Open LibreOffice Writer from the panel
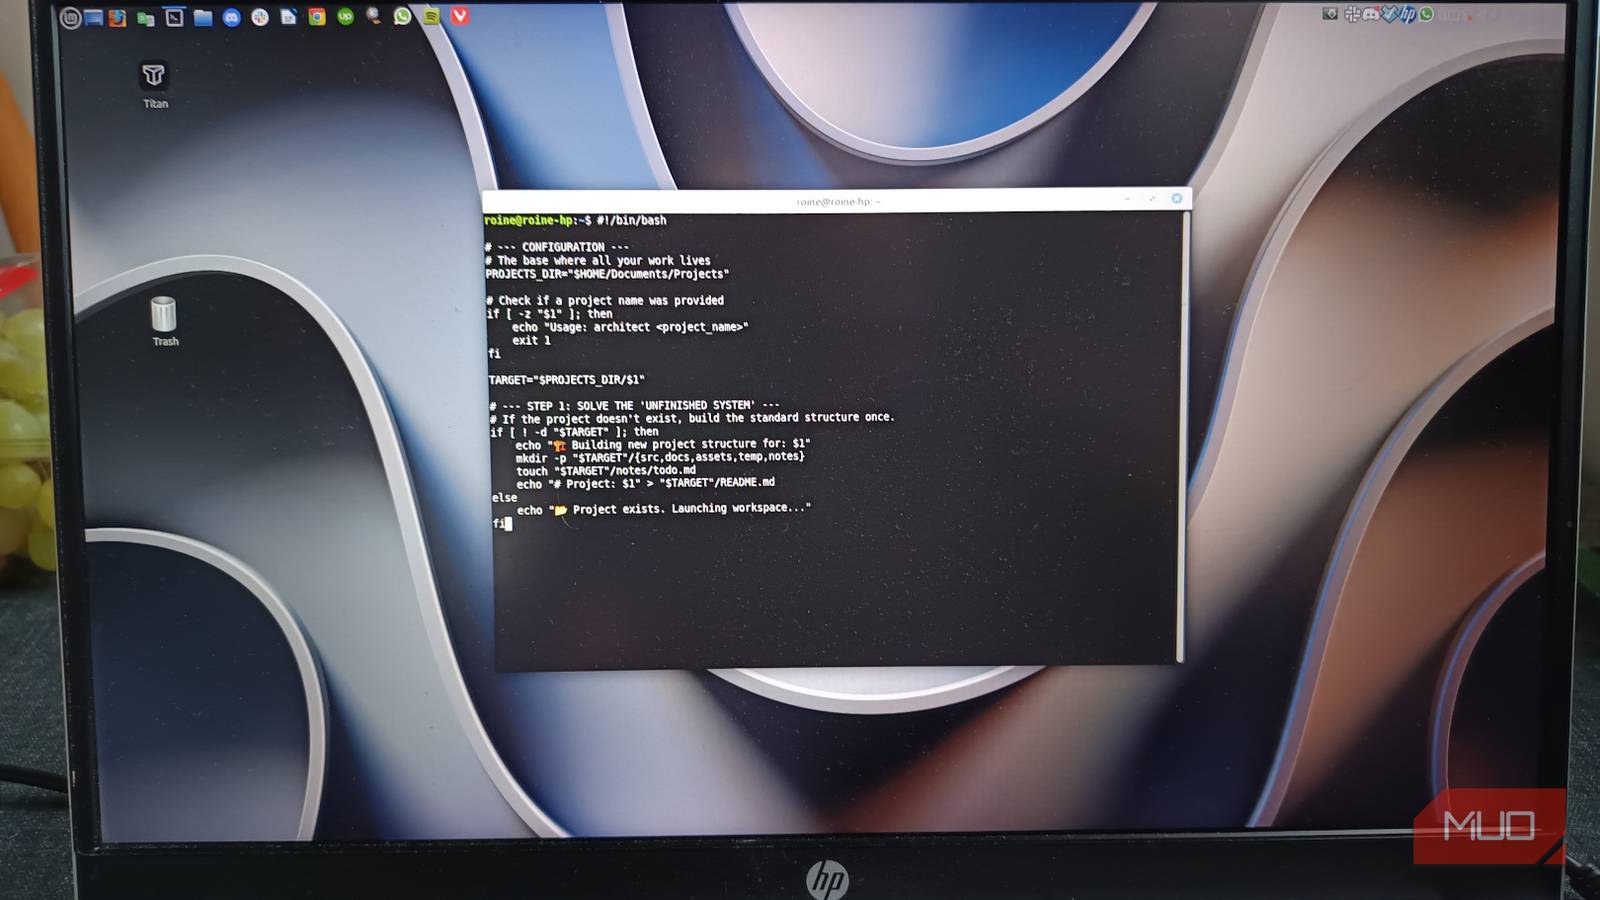Image resolution: width=1600 pixels, height=900 pixels. [288, 17]
